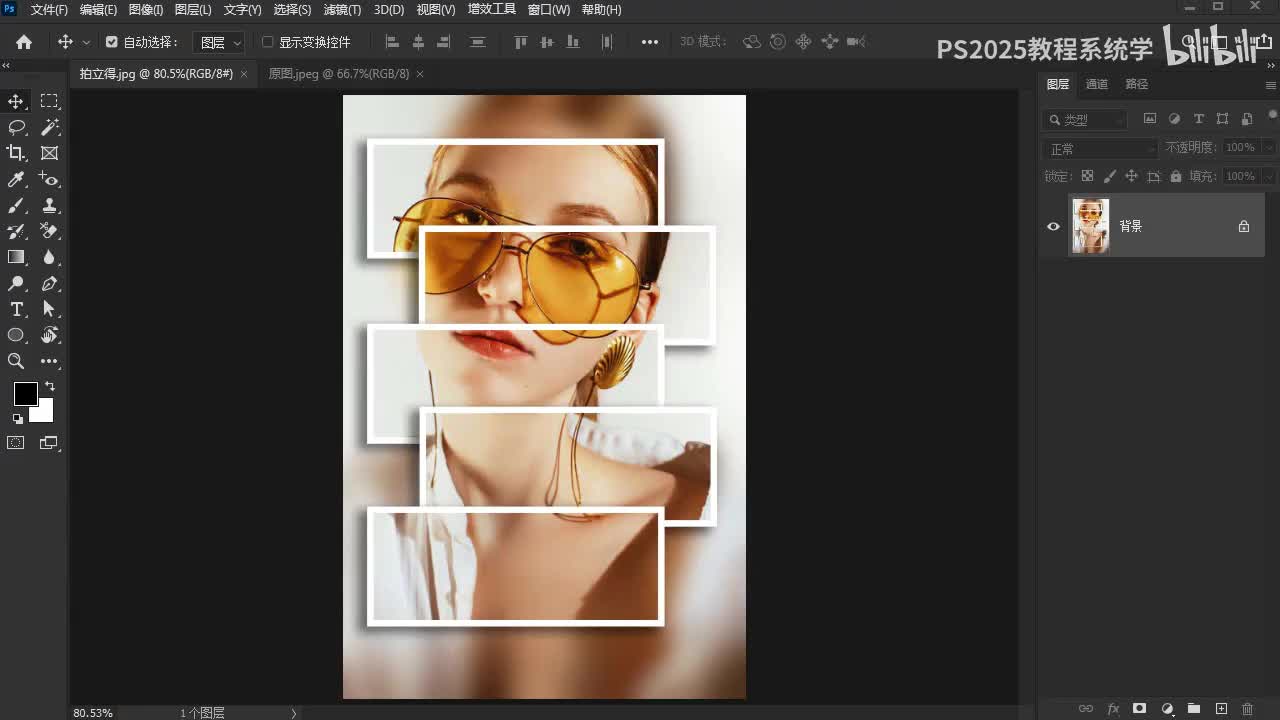
Task: Uncheck the 自动选择 checkbox
Action: (x=111, y=42)
